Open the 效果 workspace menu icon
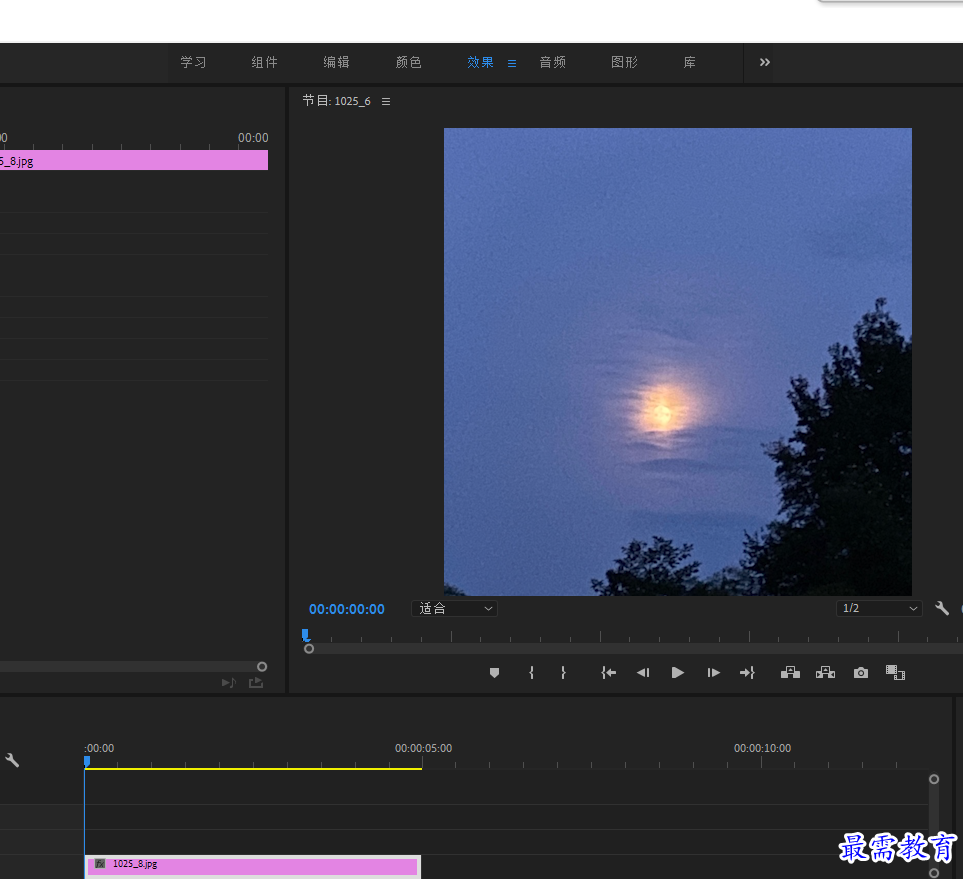The image size is (963, 879). 512,63
